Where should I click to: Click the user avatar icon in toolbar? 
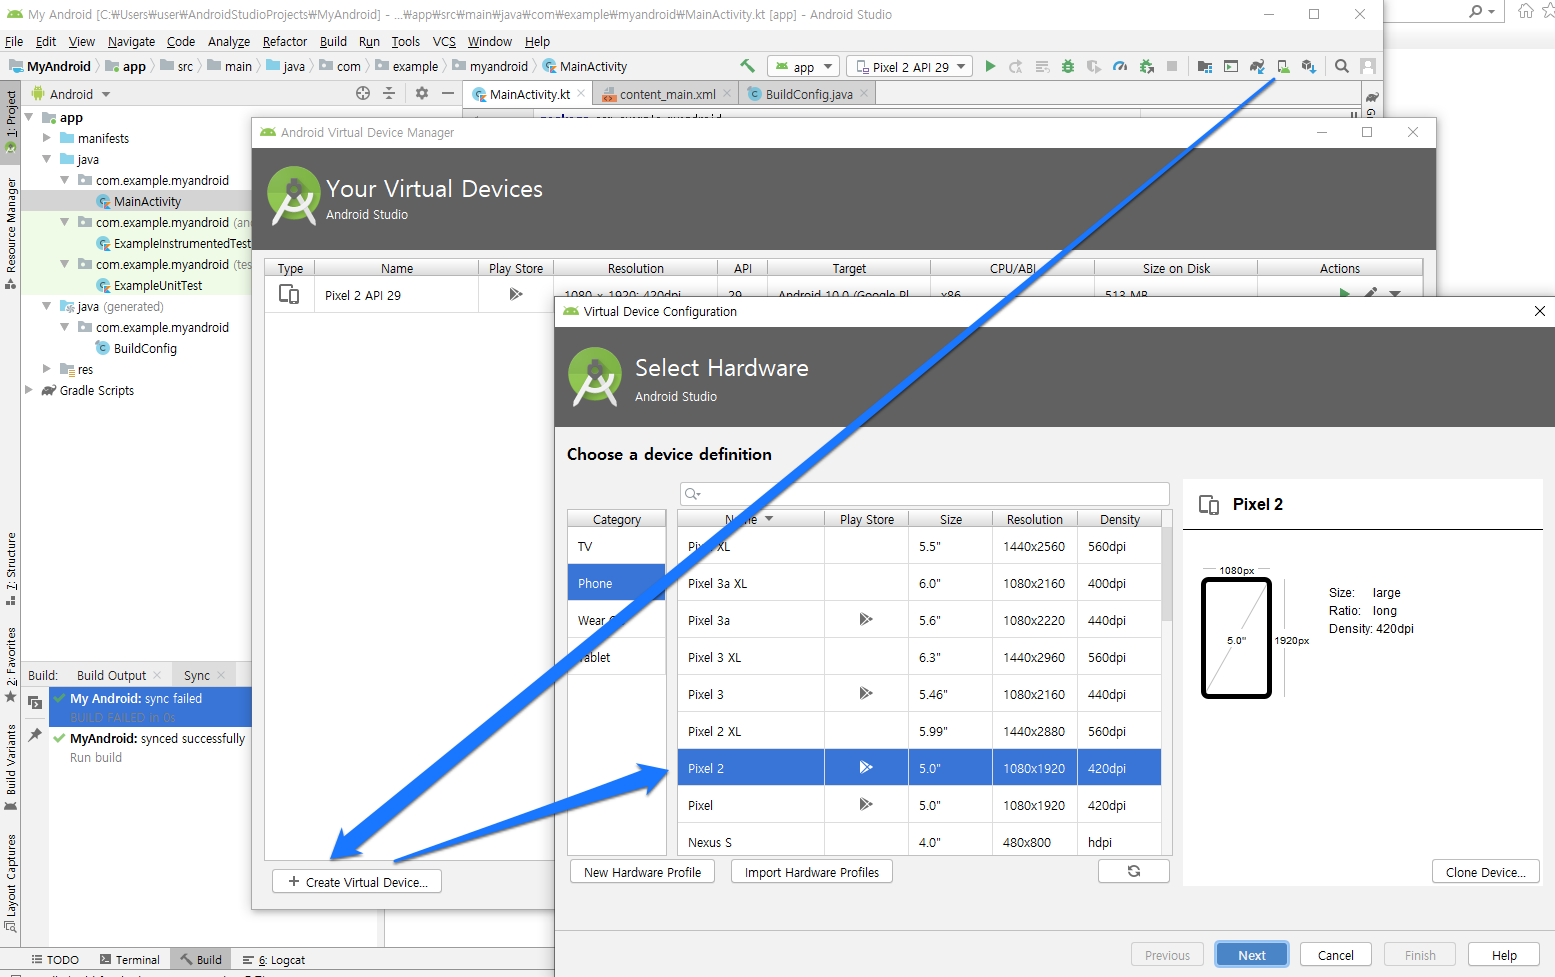coord(1368,66)
